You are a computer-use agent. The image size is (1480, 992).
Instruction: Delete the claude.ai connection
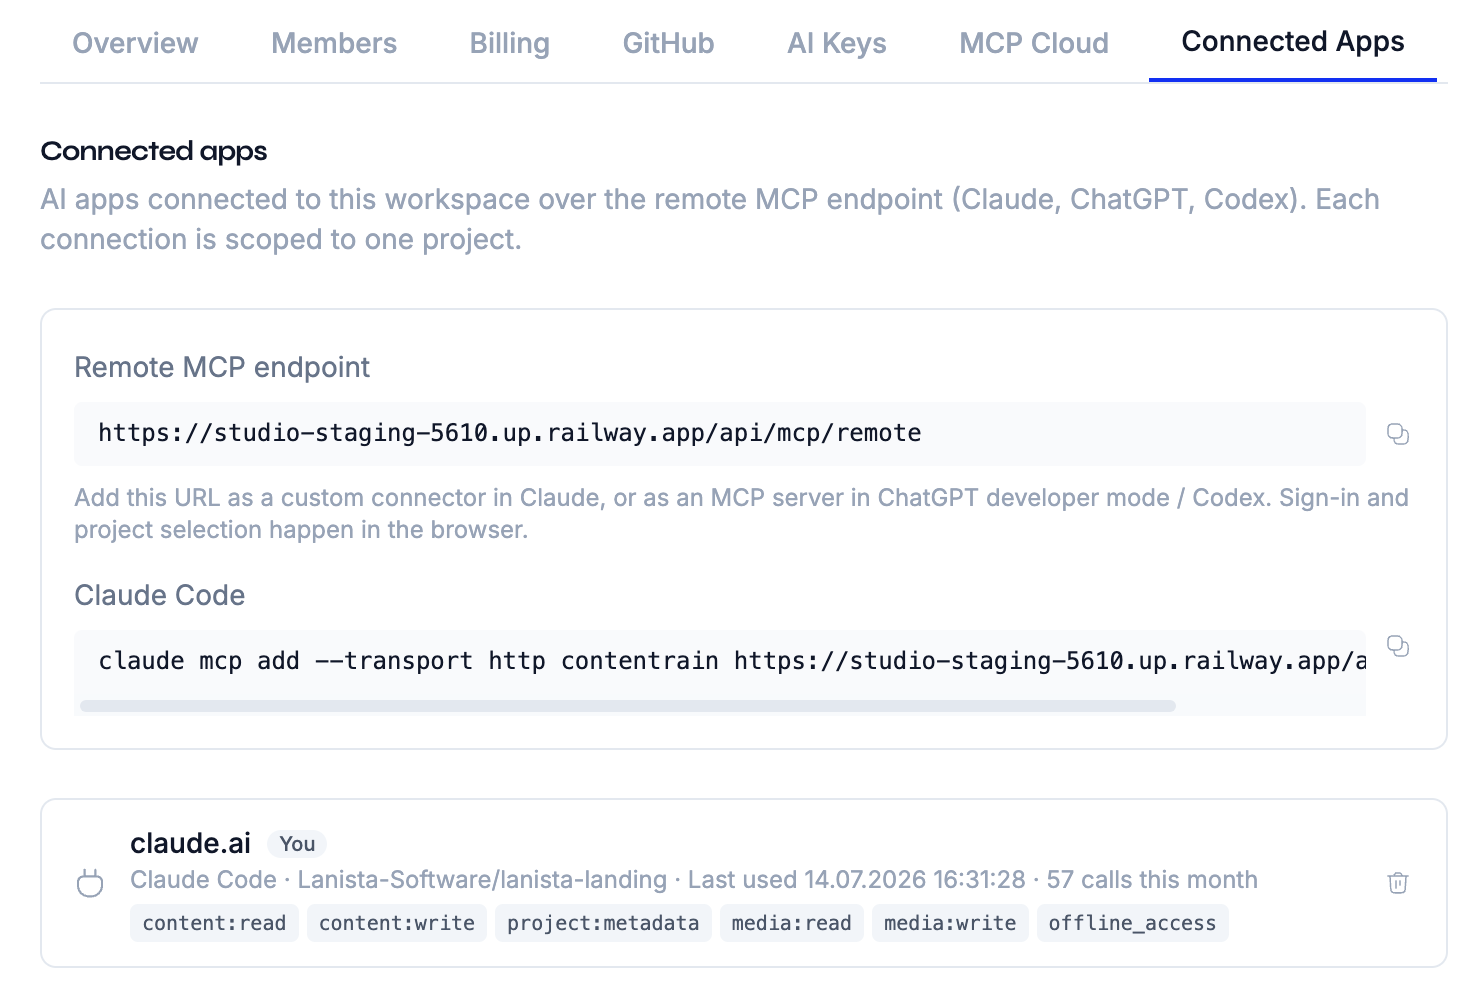point(1398,883)
